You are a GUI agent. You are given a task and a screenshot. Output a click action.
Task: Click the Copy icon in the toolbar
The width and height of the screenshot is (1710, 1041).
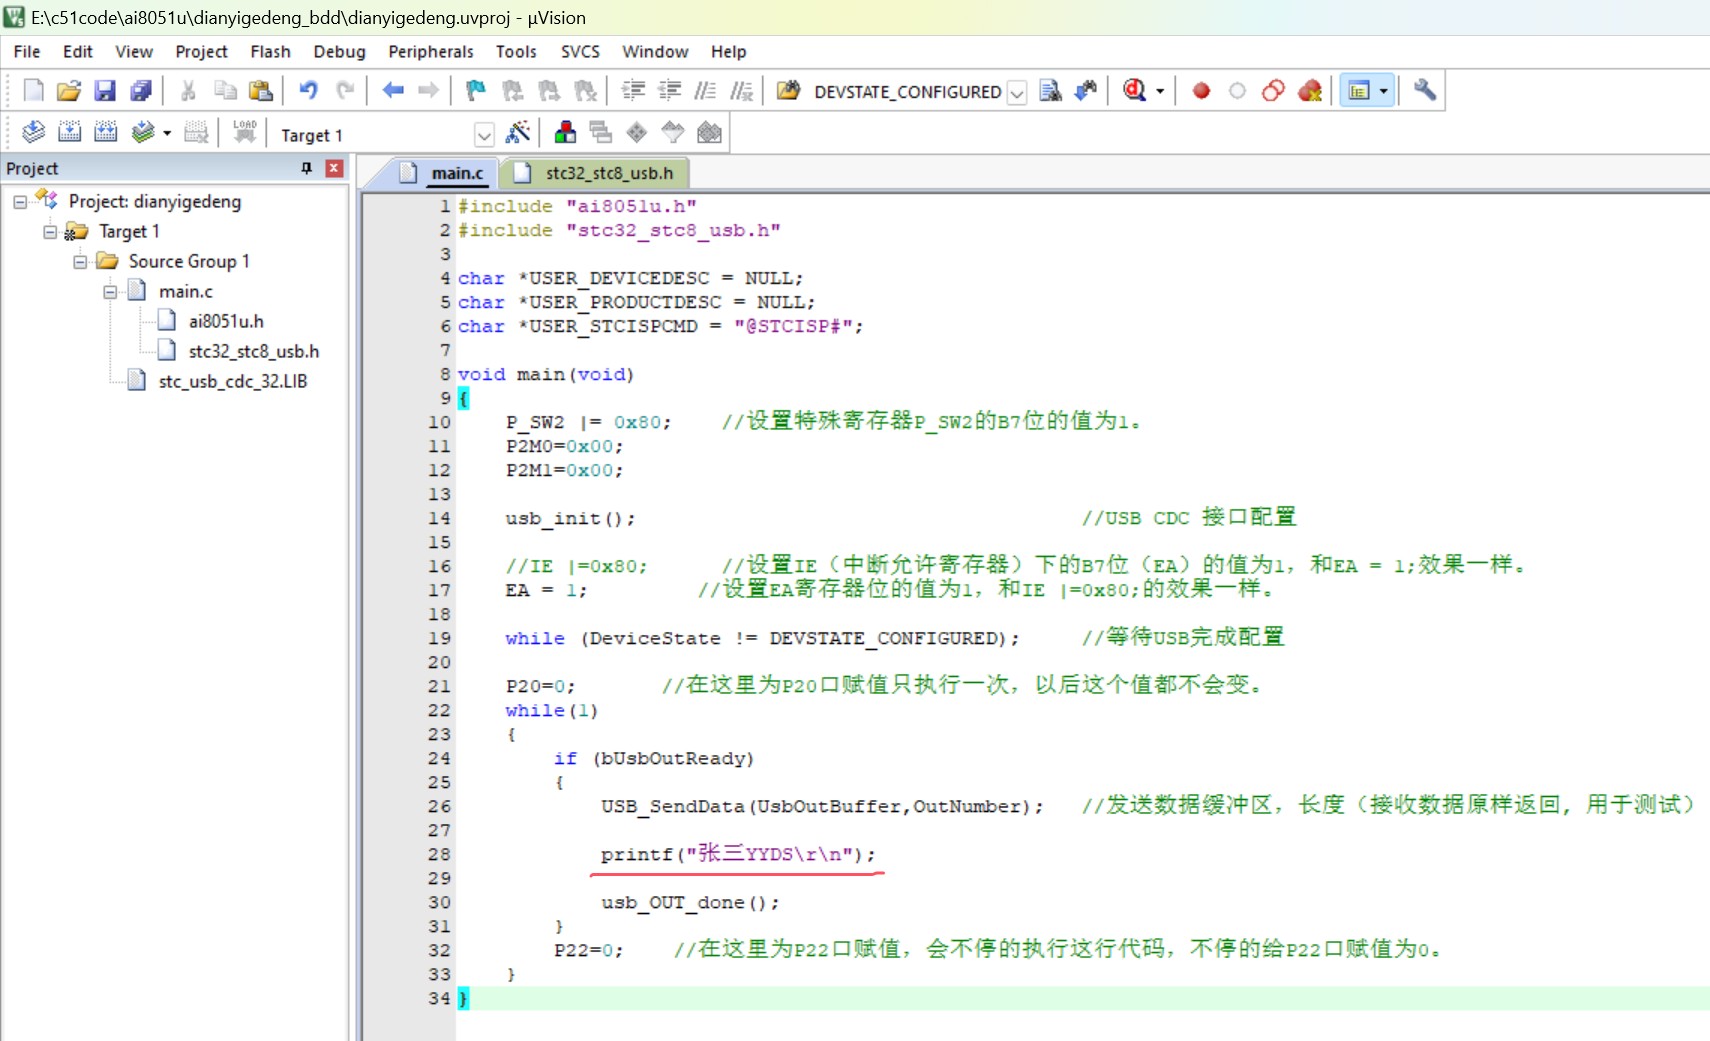tap(225, 91)
